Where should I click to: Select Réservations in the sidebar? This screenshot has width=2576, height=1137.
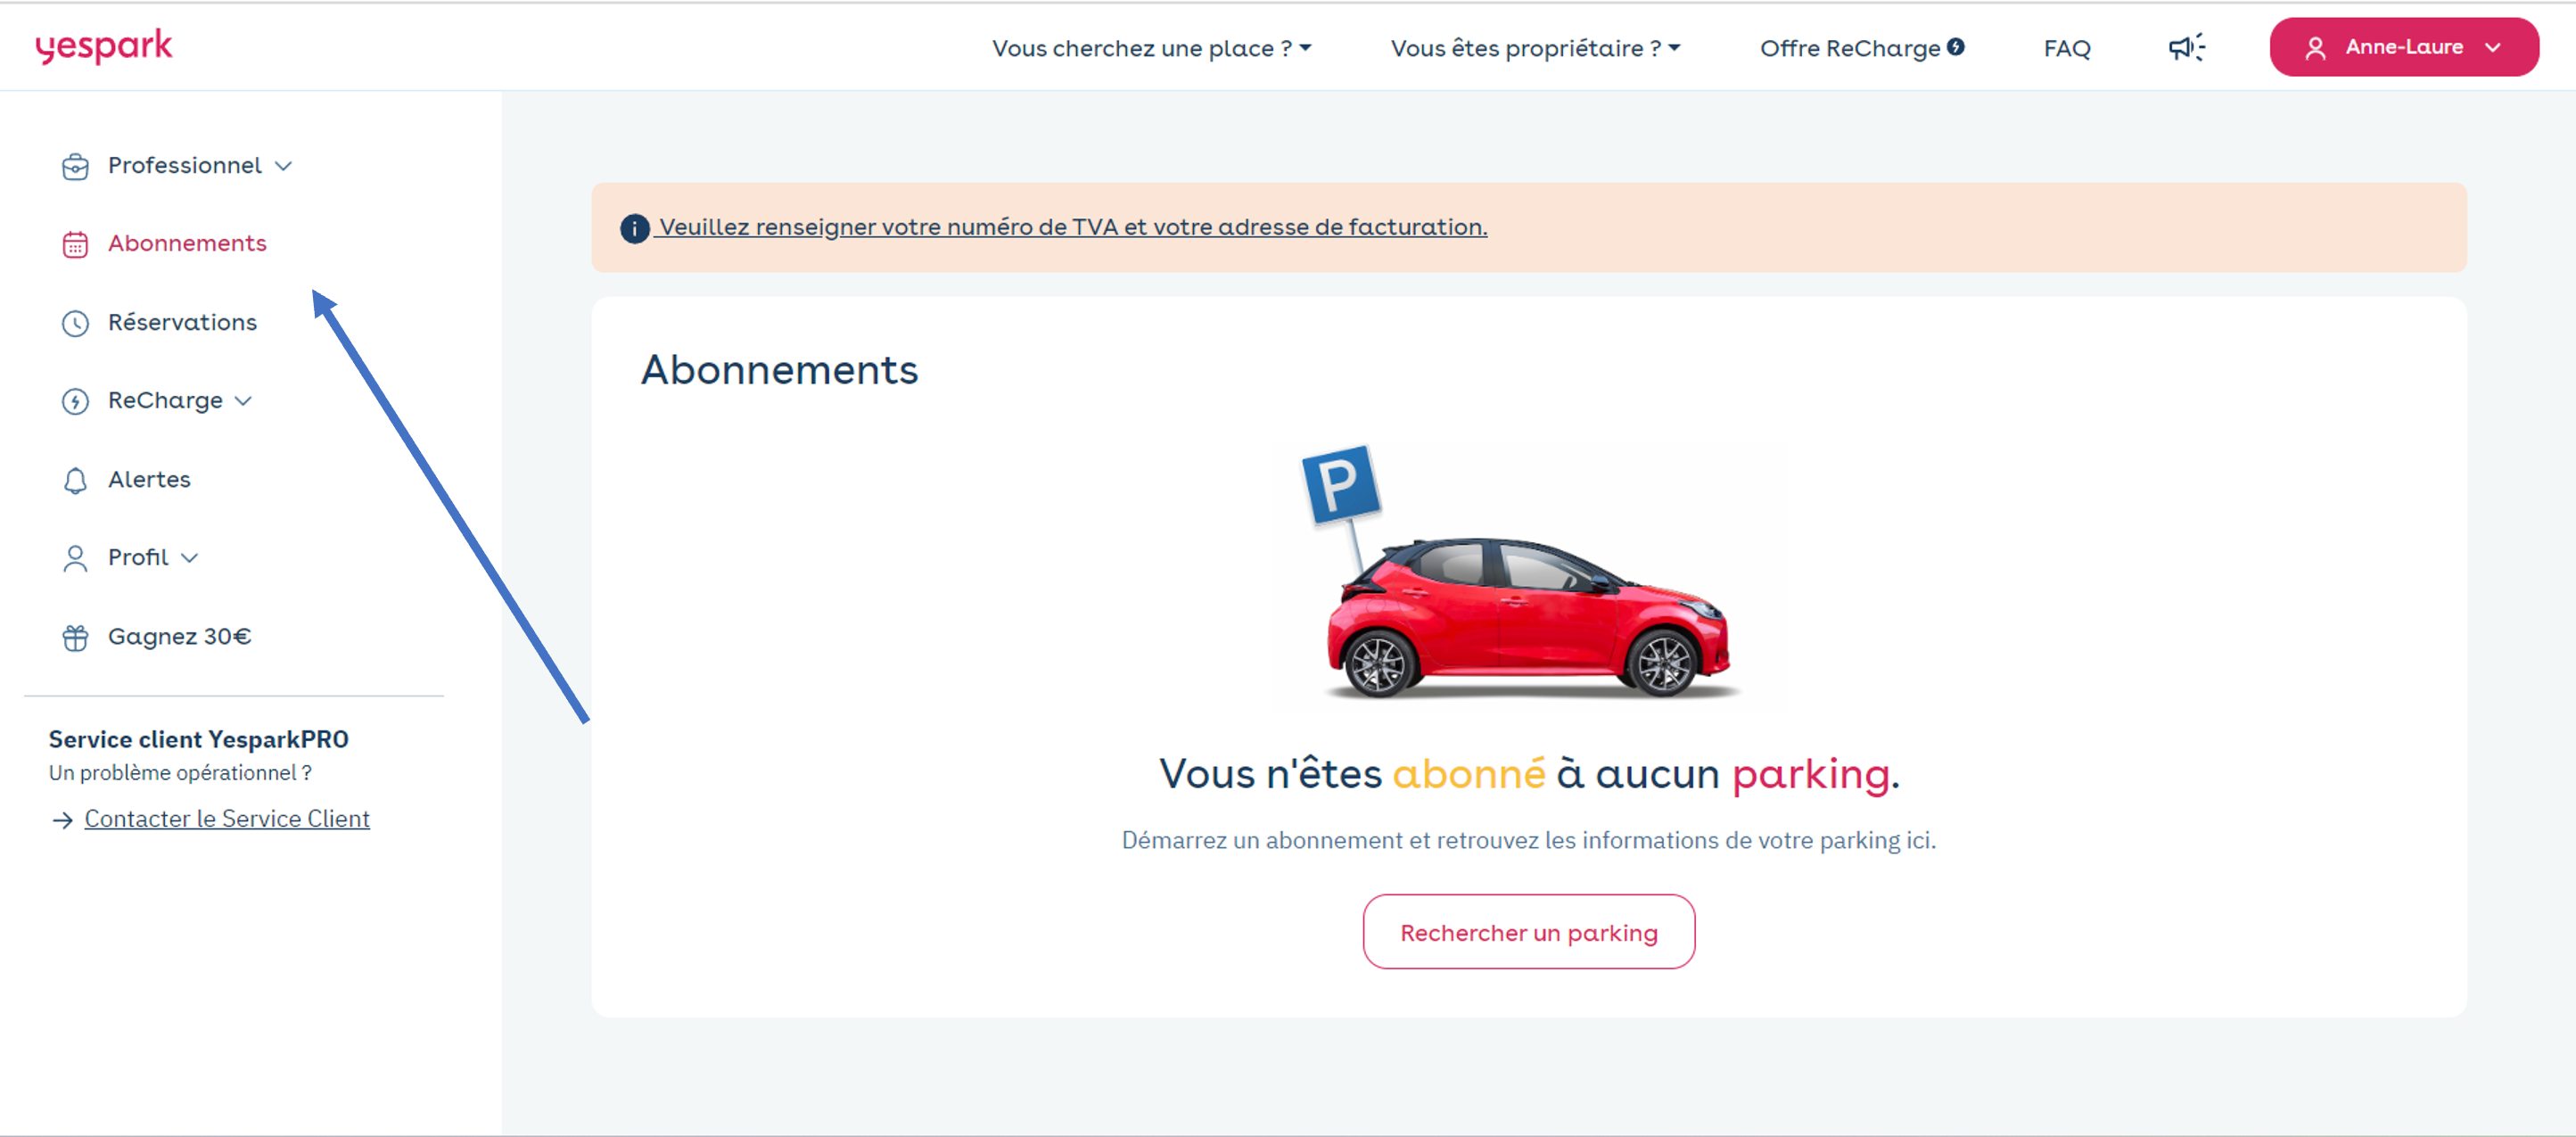[x=182, y=322]
